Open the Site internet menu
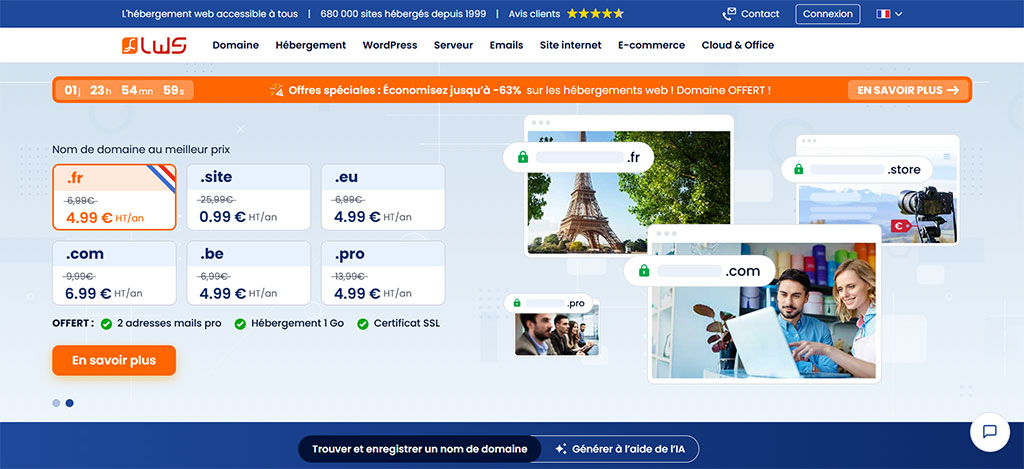 tap(571, 45)
